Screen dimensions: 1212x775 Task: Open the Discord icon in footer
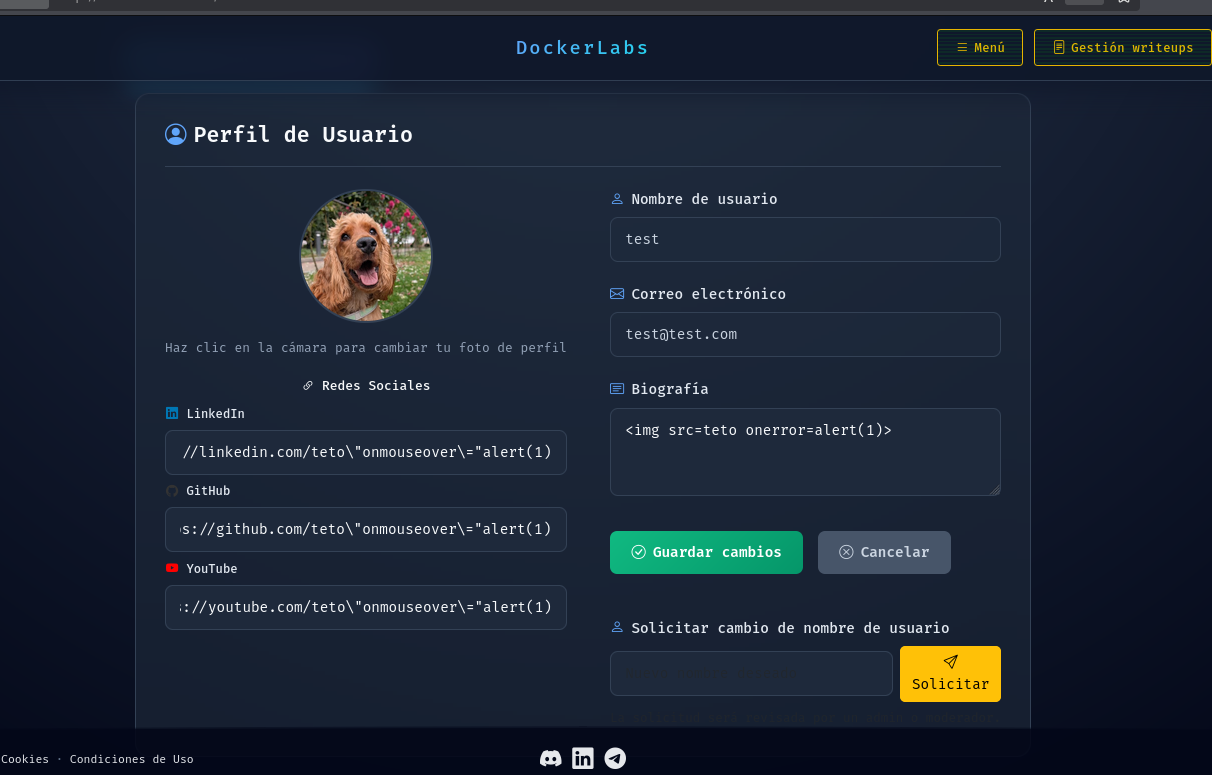[x=550, y=759]
